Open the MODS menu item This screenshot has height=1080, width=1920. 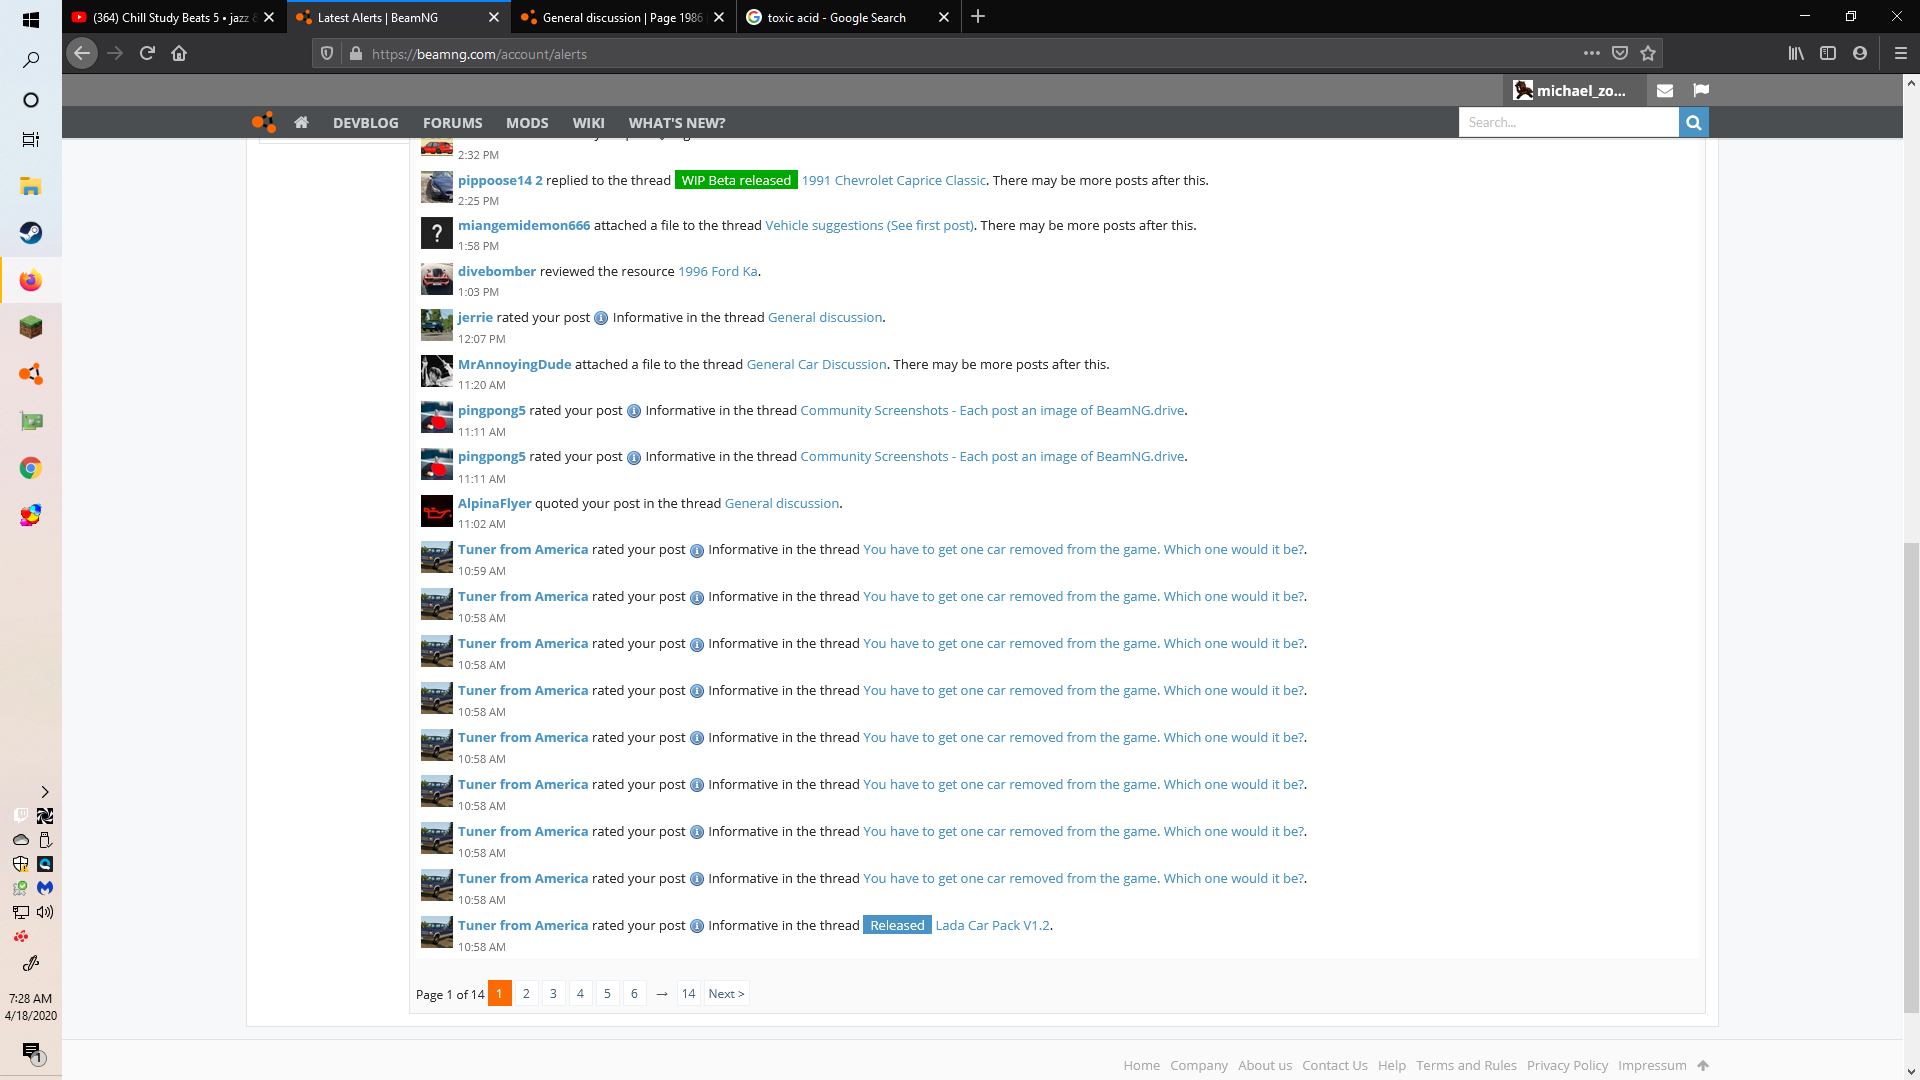527,122
